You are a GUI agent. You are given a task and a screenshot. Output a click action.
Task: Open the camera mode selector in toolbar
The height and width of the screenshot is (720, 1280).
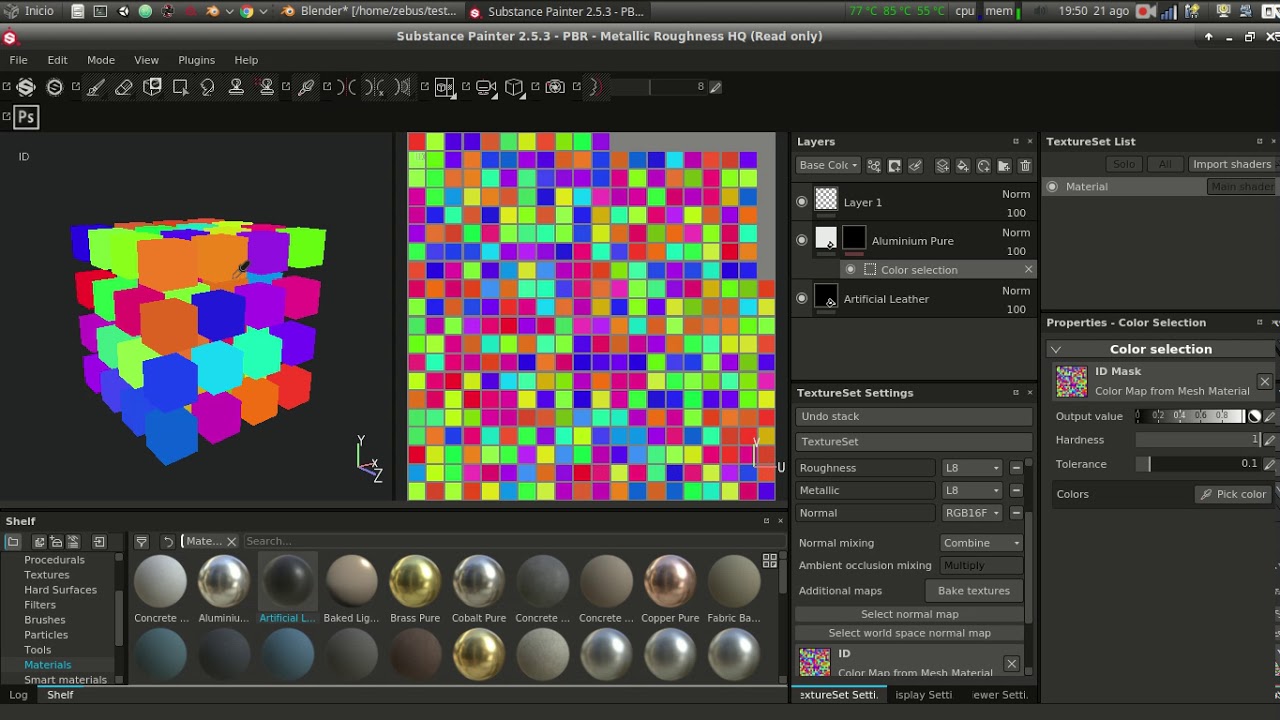487,87
